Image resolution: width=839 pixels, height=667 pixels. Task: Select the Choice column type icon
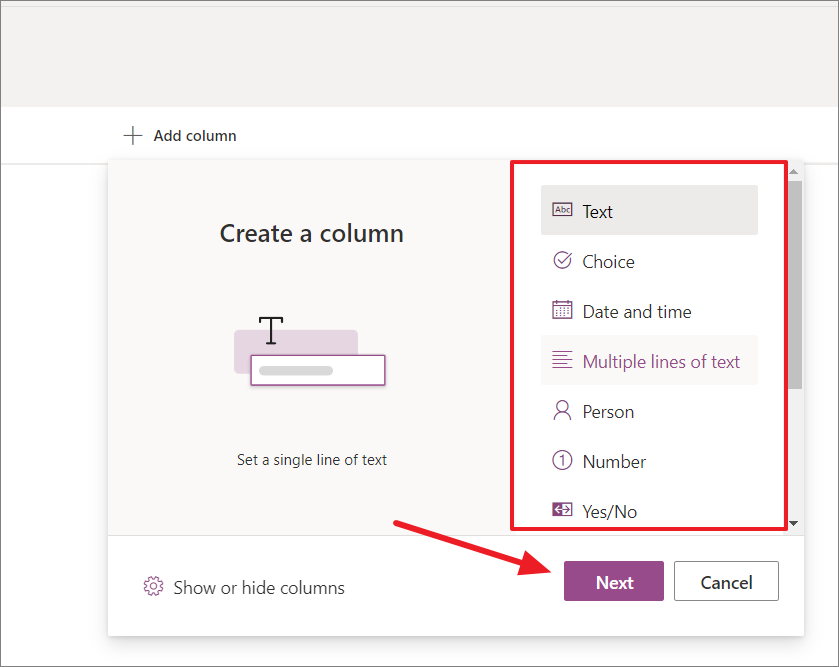click(563, 261)
